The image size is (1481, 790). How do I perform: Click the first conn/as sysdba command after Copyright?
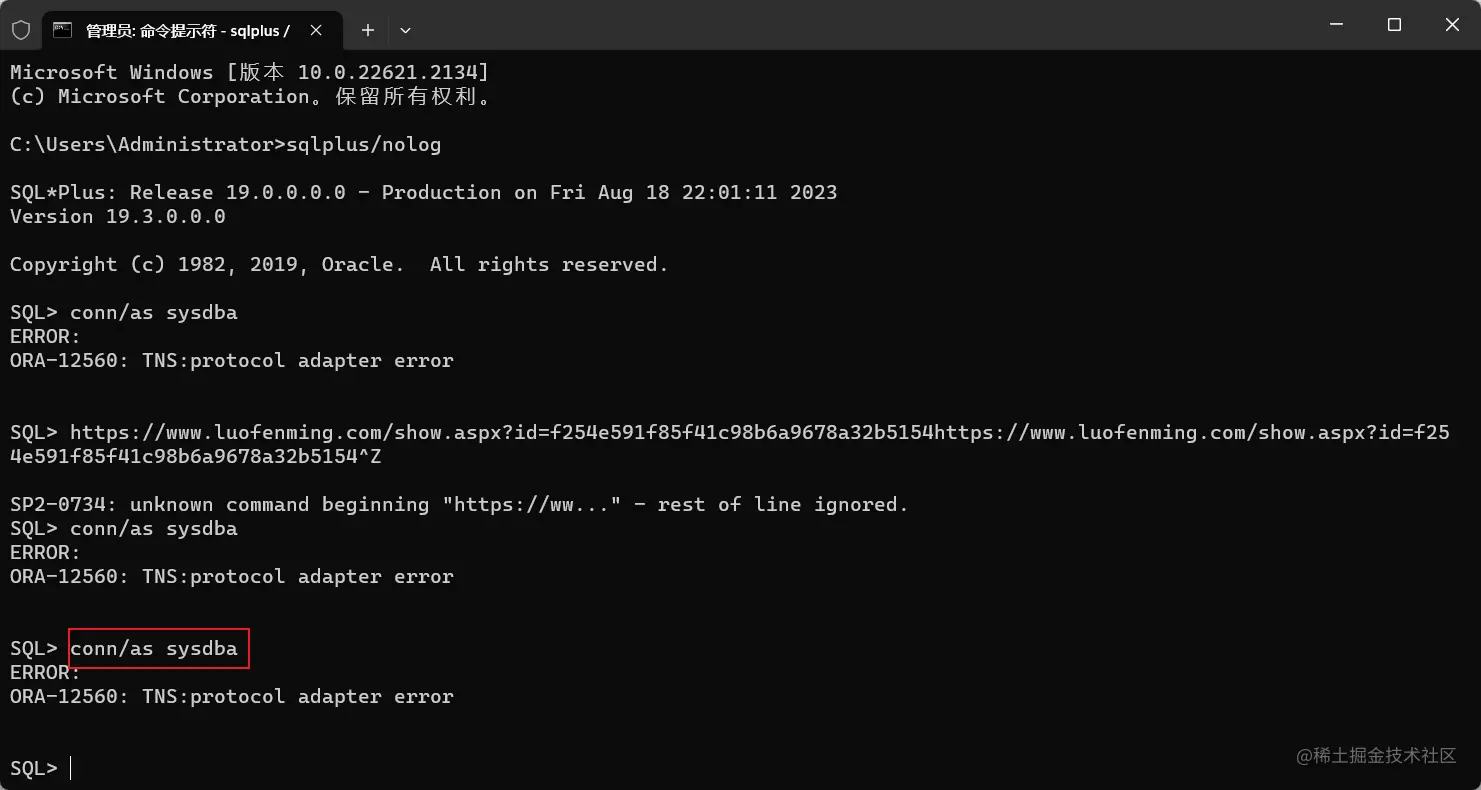(154, 312)
